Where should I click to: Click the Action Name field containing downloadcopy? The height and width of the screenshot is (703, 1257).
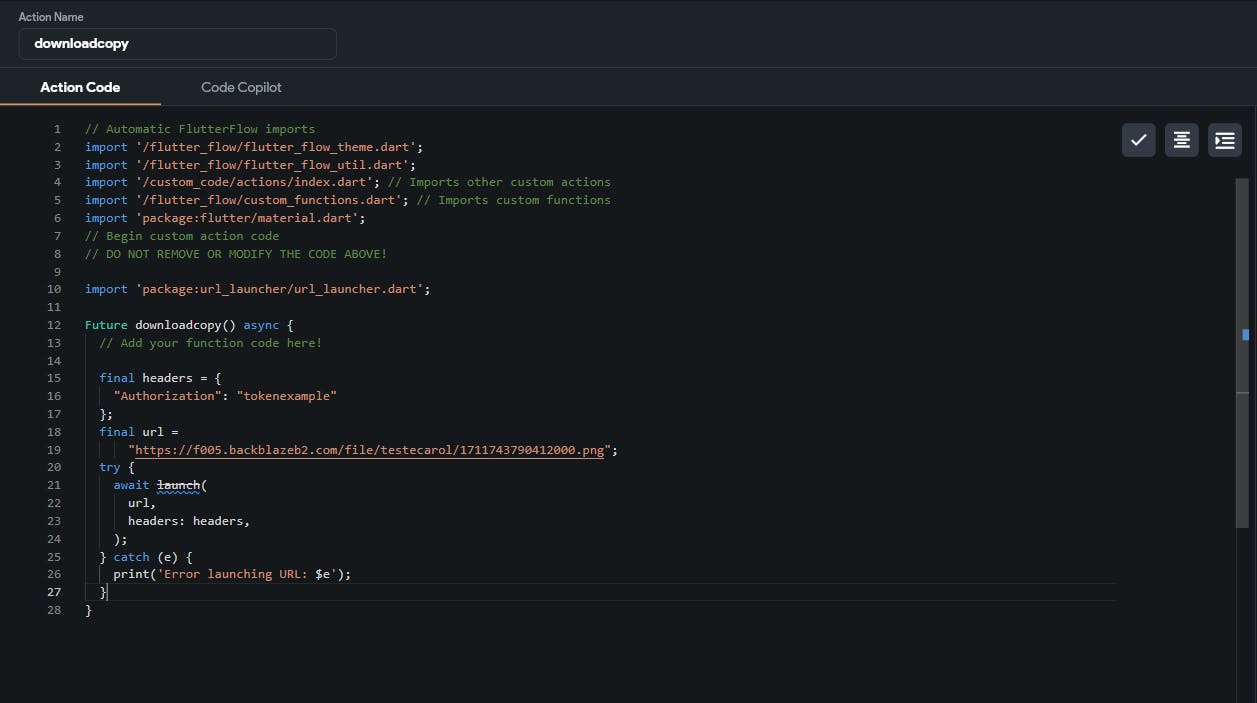[177, 44]
